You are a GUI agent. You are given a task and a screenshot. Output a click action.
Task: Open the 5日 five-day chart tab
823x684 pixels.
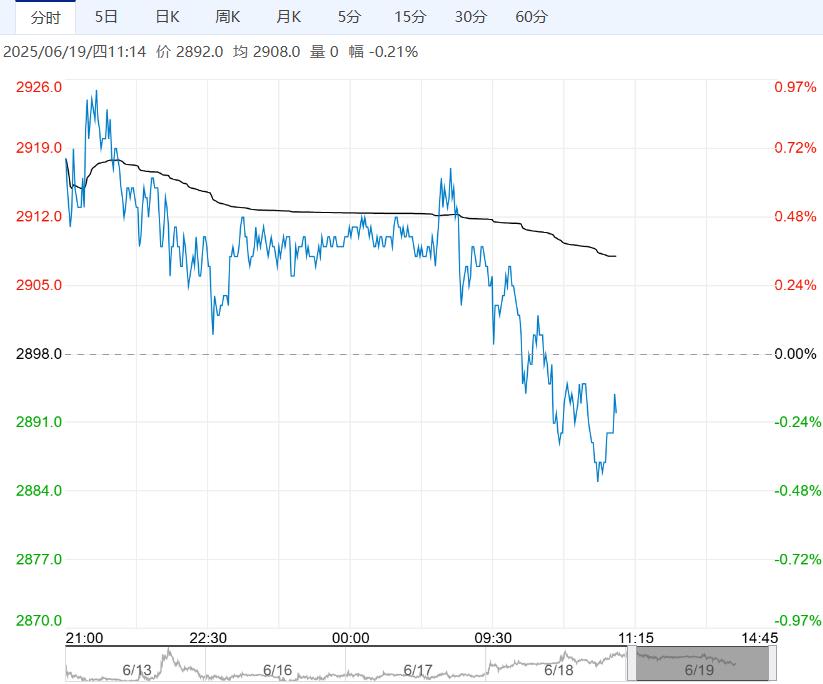105,17
